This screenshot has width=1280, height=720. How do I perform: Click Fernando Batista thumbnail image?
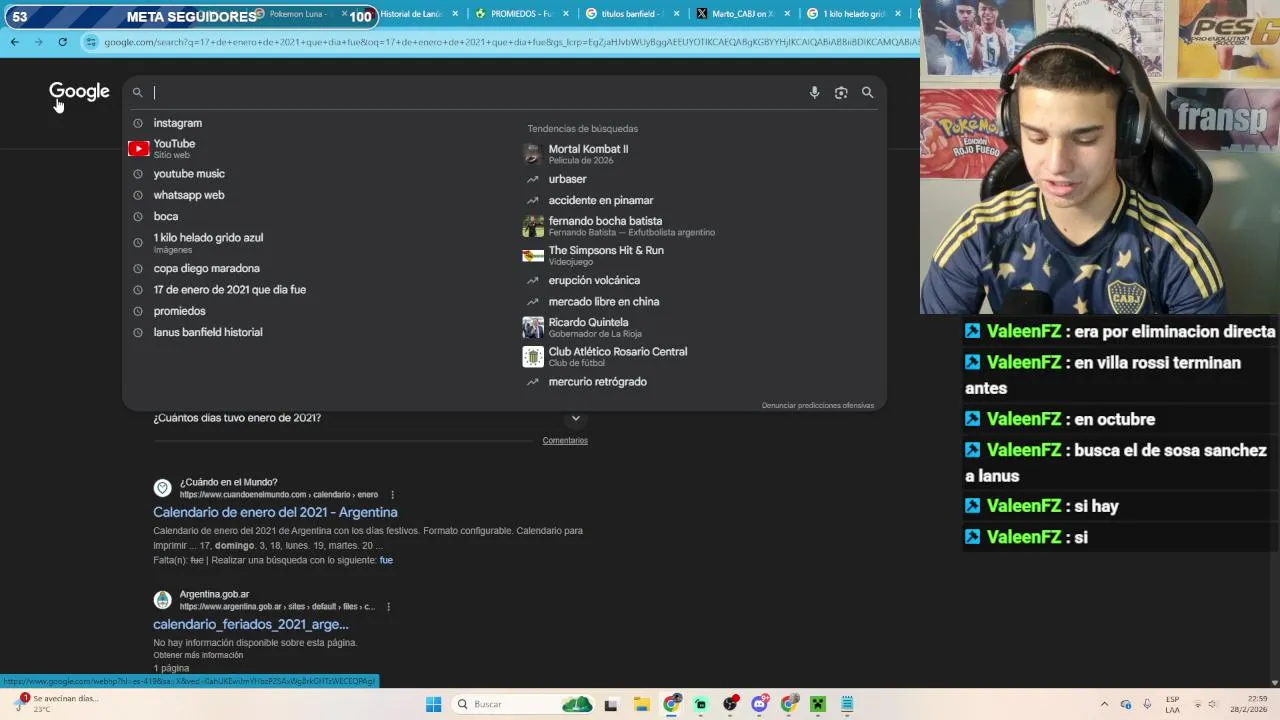click(533, 226)
